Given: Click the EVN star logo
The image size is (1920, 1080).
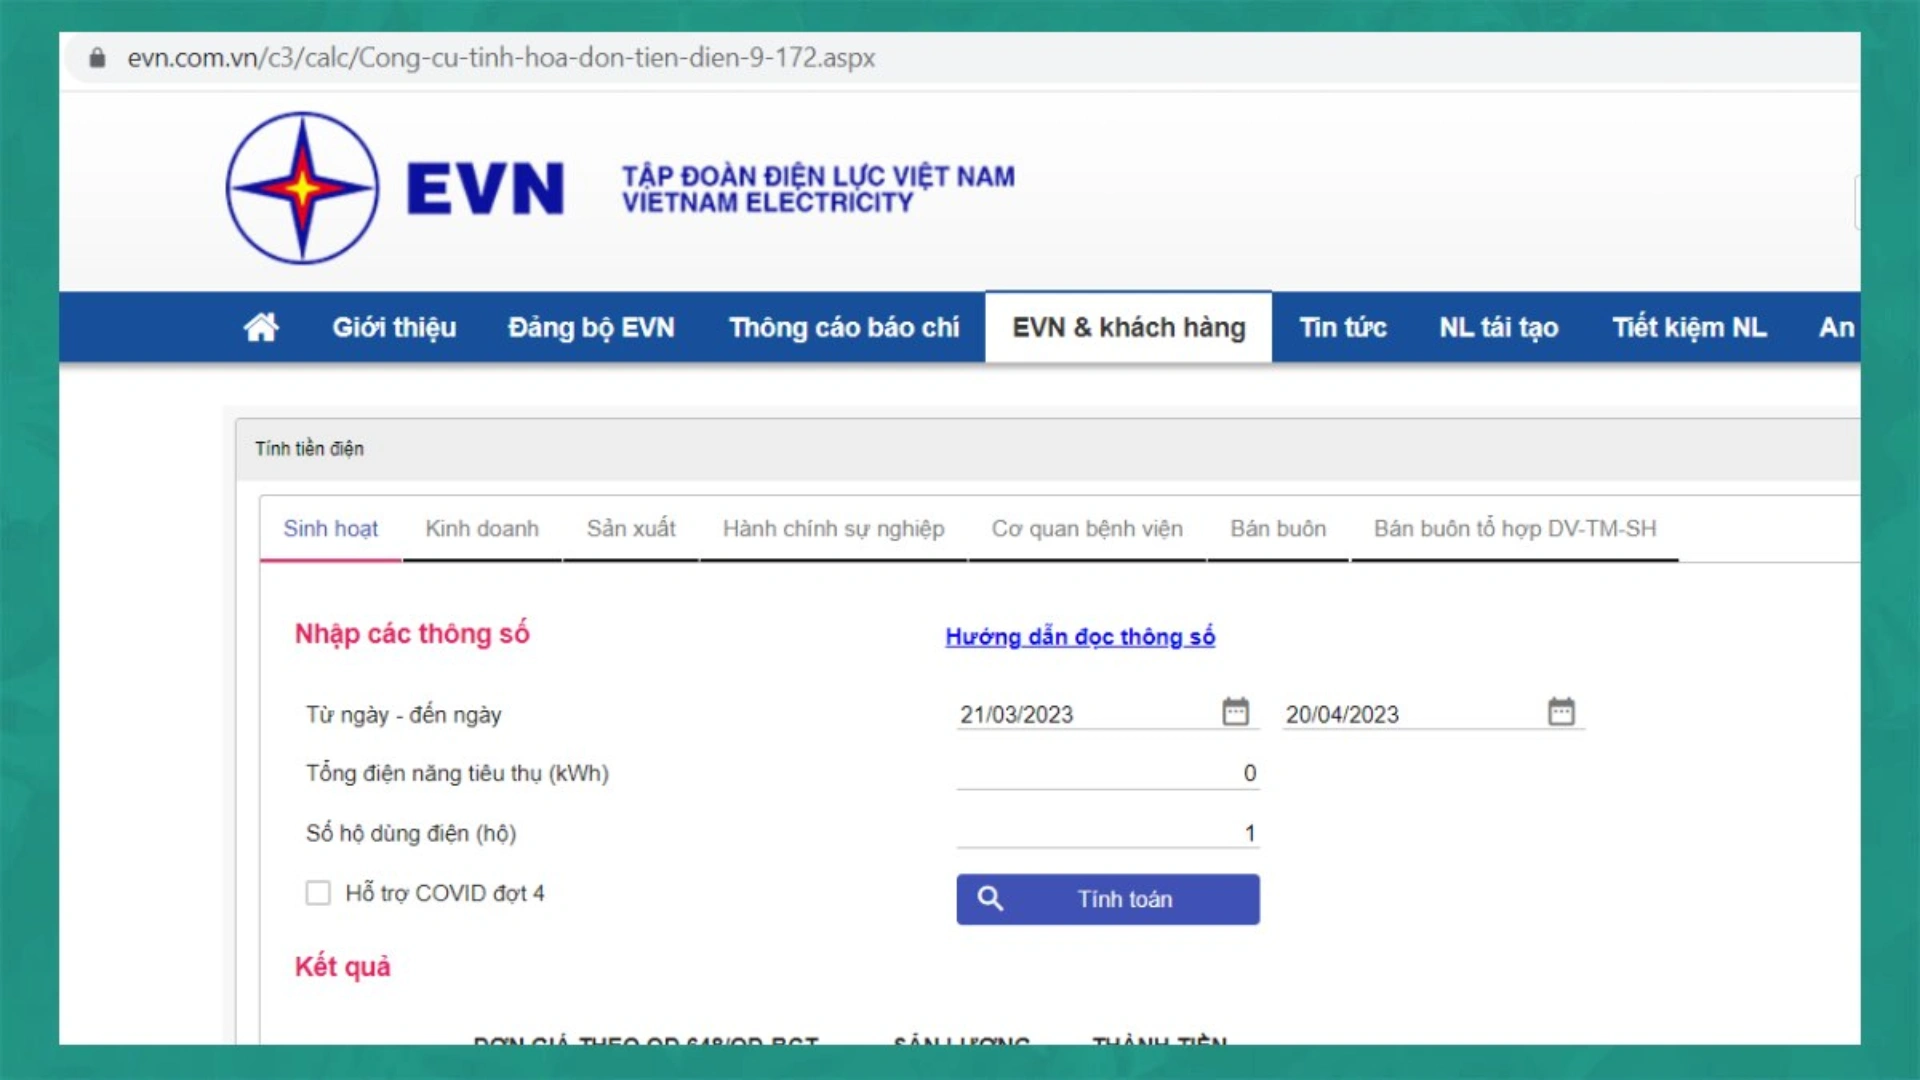Looking at the screenshot, I should (x=302, y=188).
